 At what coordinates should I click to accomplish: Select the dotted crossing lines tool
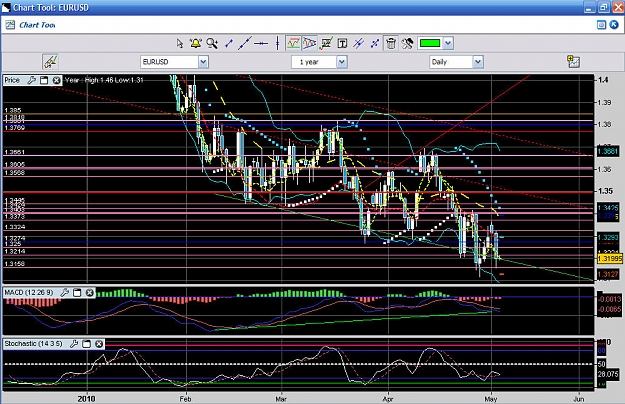tap(375, 43)
